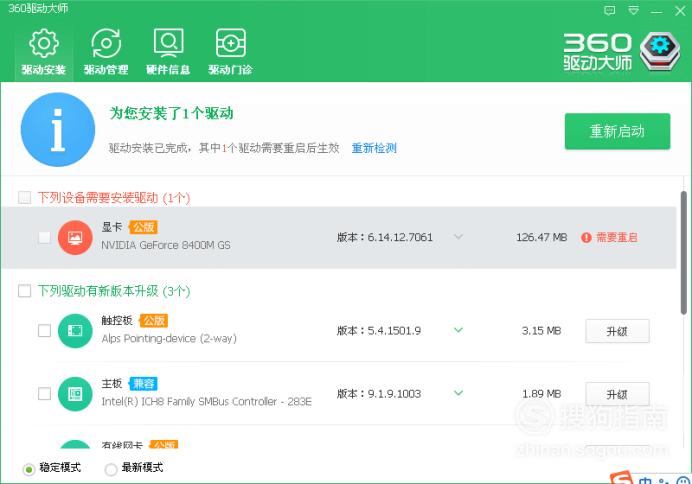Click the Sogou input method S icon
692x484 pixels.
point(621,478)
